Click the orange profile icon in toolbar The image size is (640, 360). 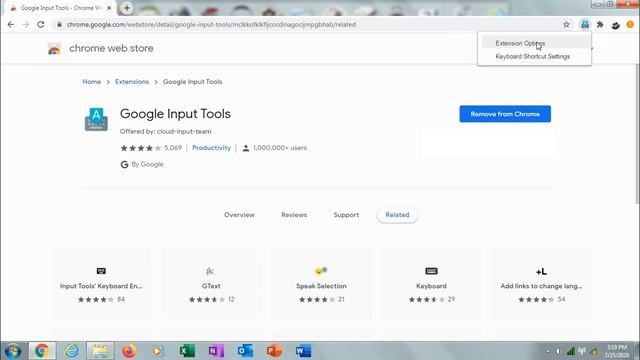tap(630, 24)
